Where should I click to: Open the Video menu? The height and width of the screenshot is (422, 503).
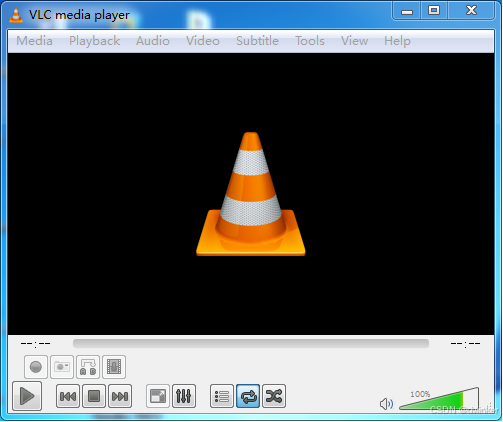click(x=203, y=41)
